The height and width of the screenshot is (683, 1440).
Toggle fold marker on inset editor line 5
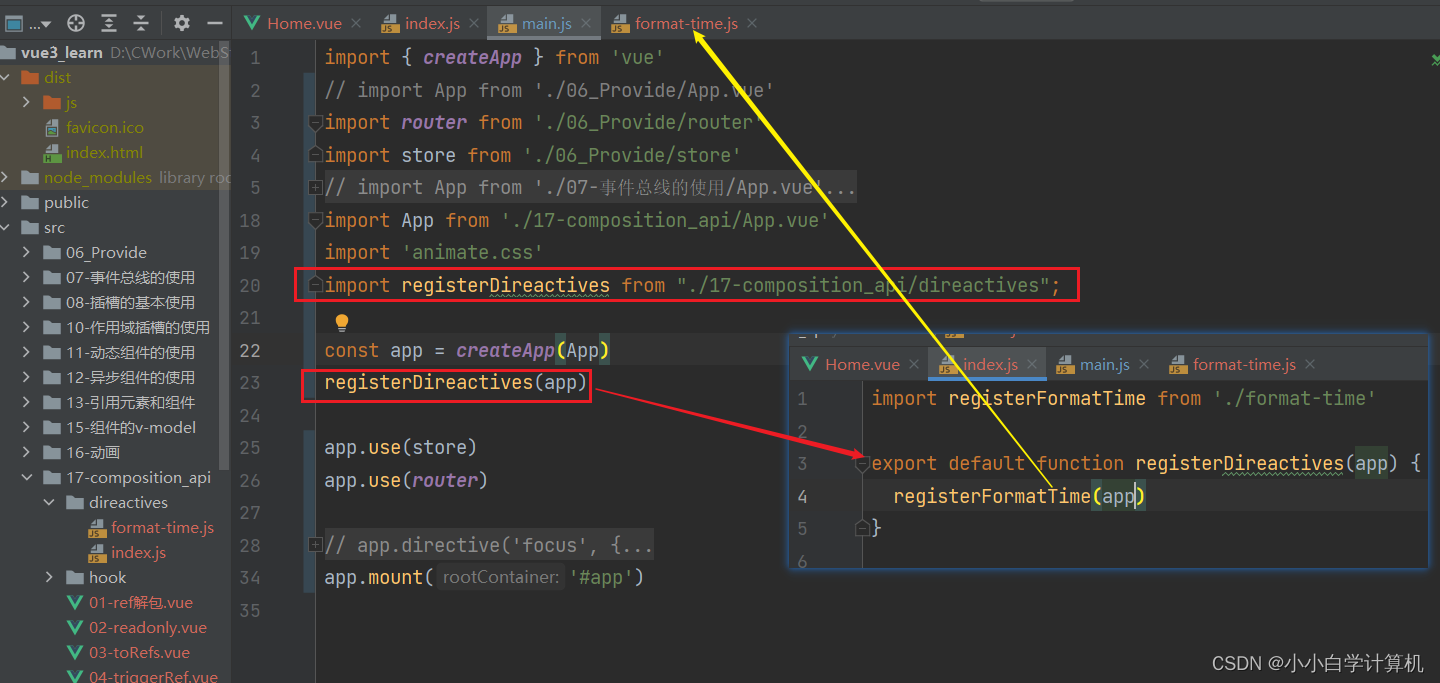pos(863,528)
